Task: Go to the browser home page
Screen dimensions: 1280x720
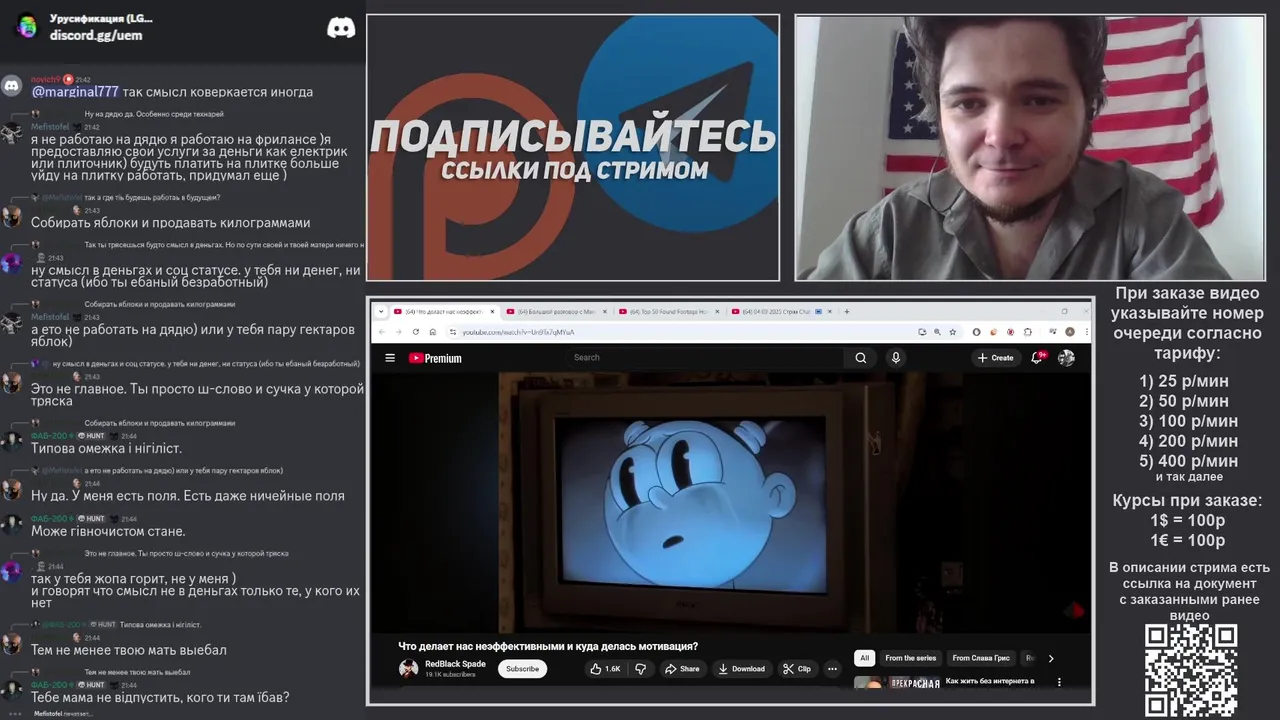Action: [x=432, y=332]
